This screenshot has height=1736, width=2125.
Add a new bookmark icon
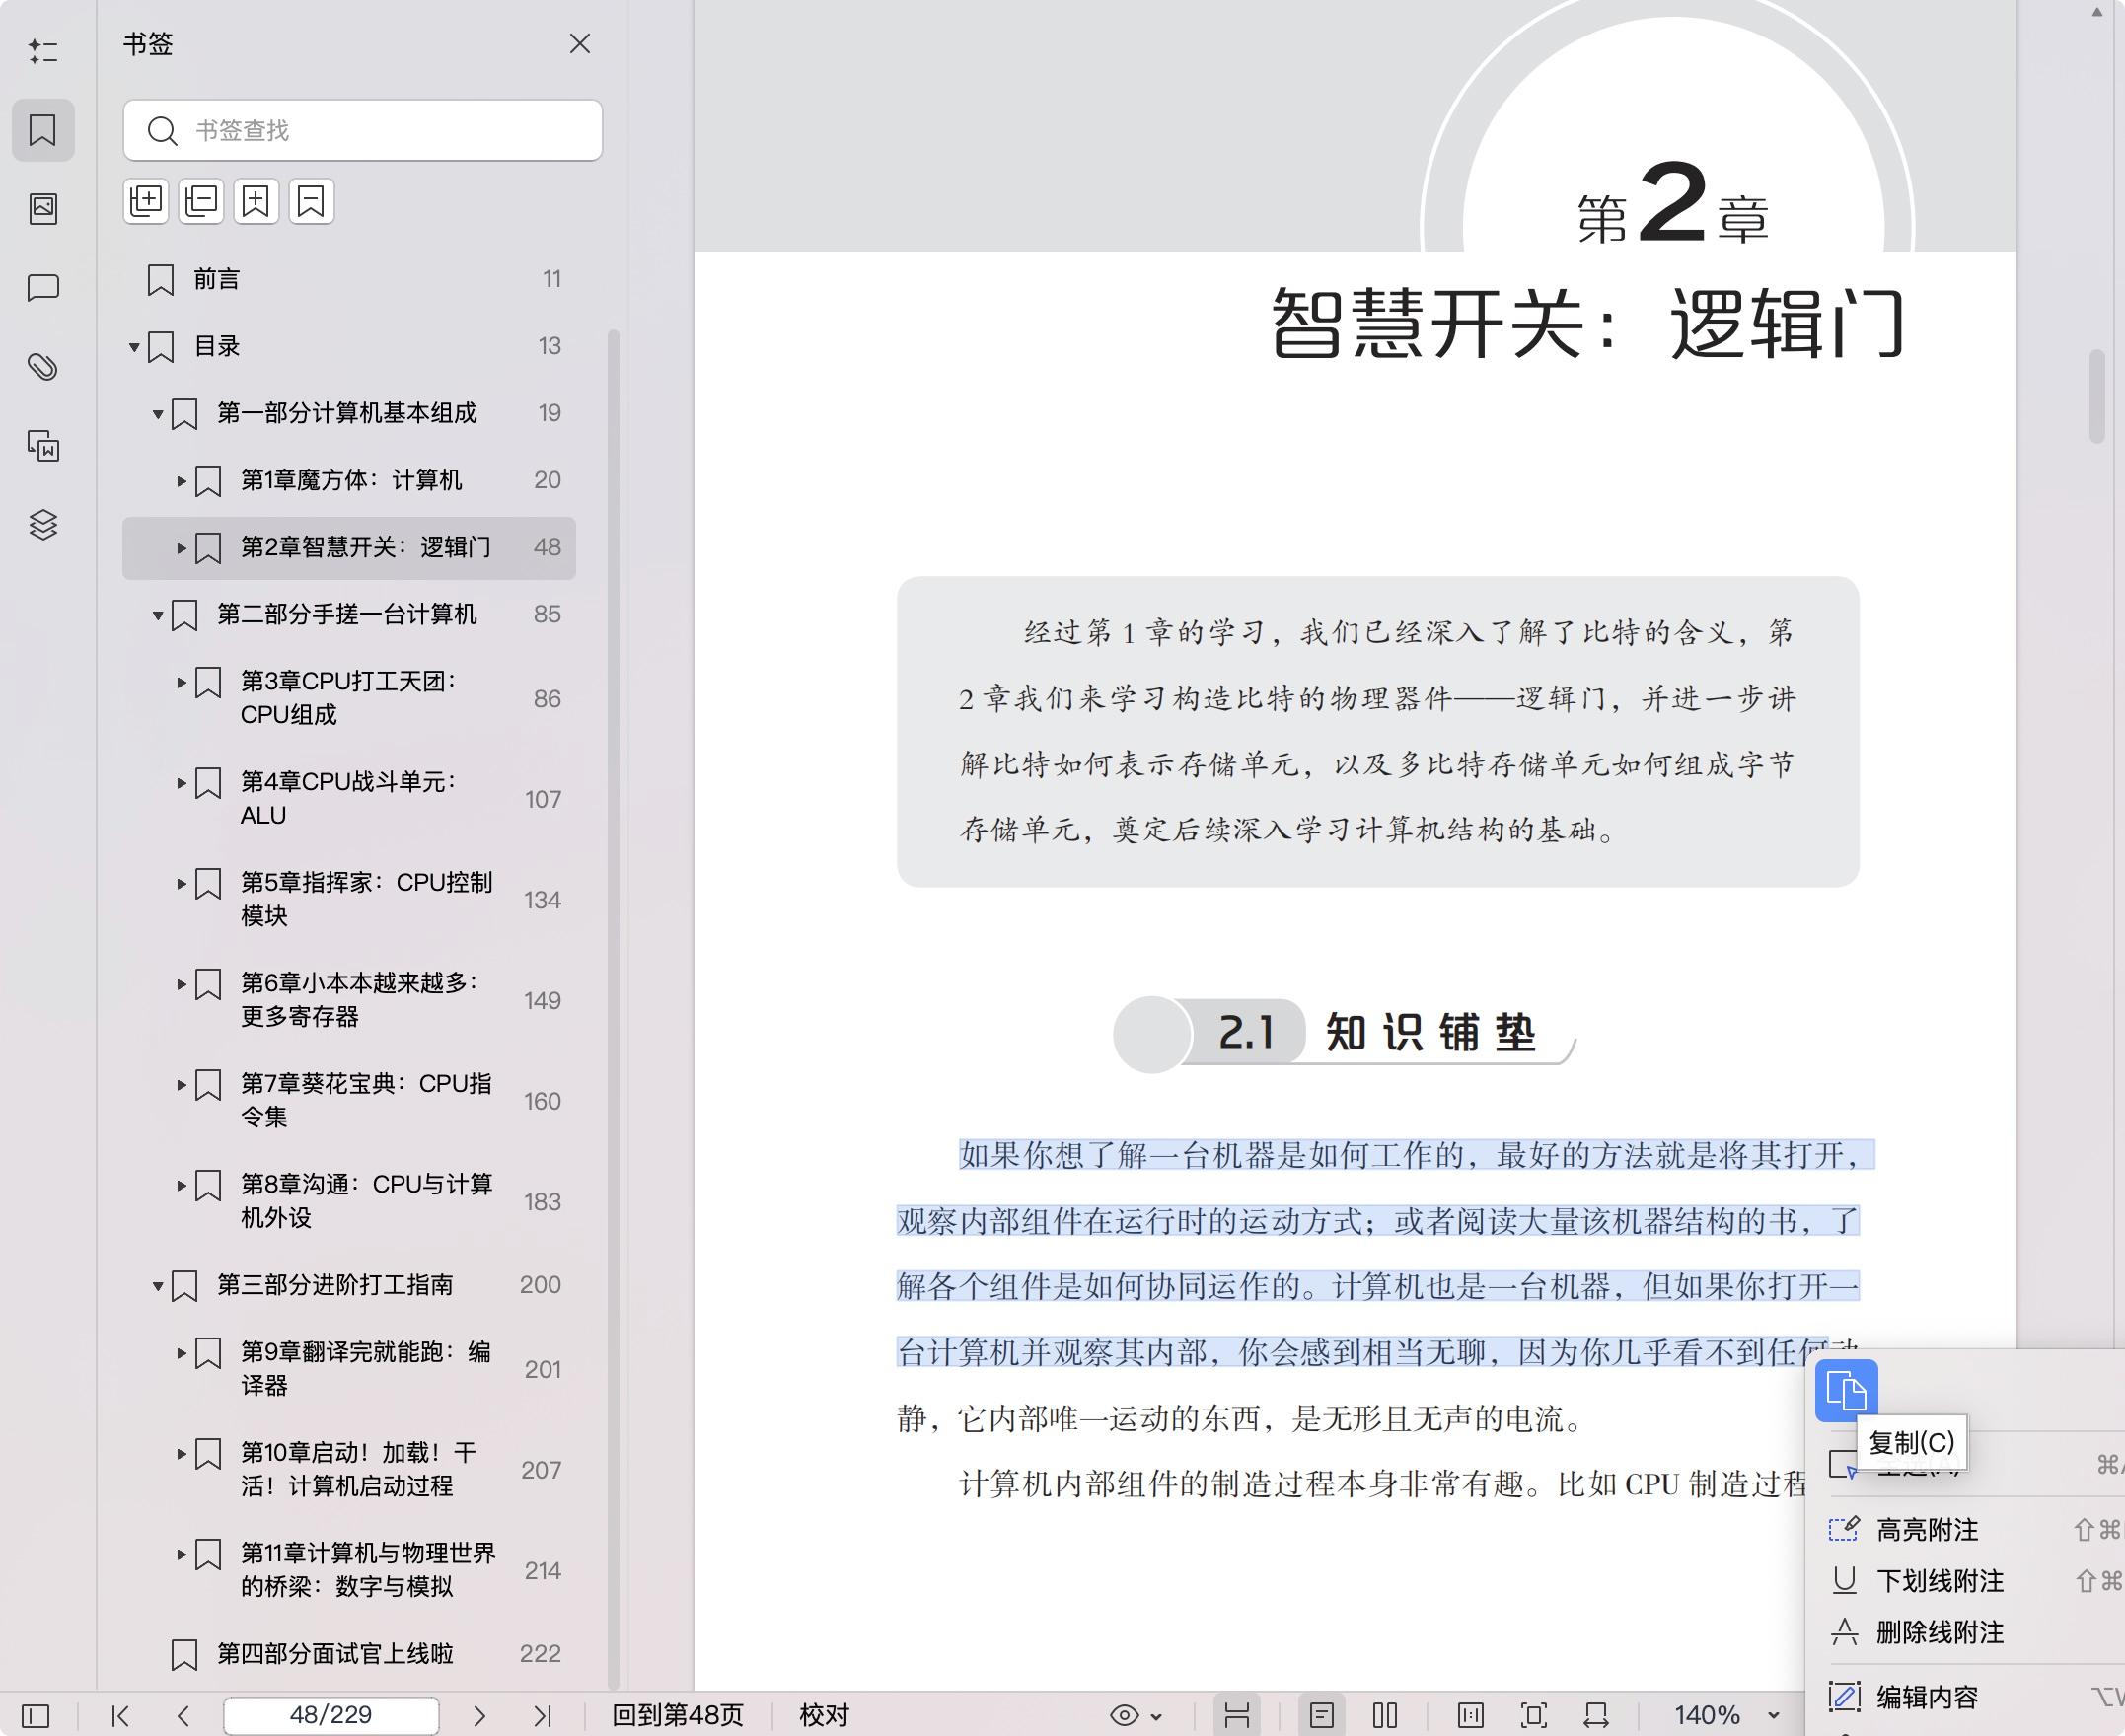click(256, 201)
